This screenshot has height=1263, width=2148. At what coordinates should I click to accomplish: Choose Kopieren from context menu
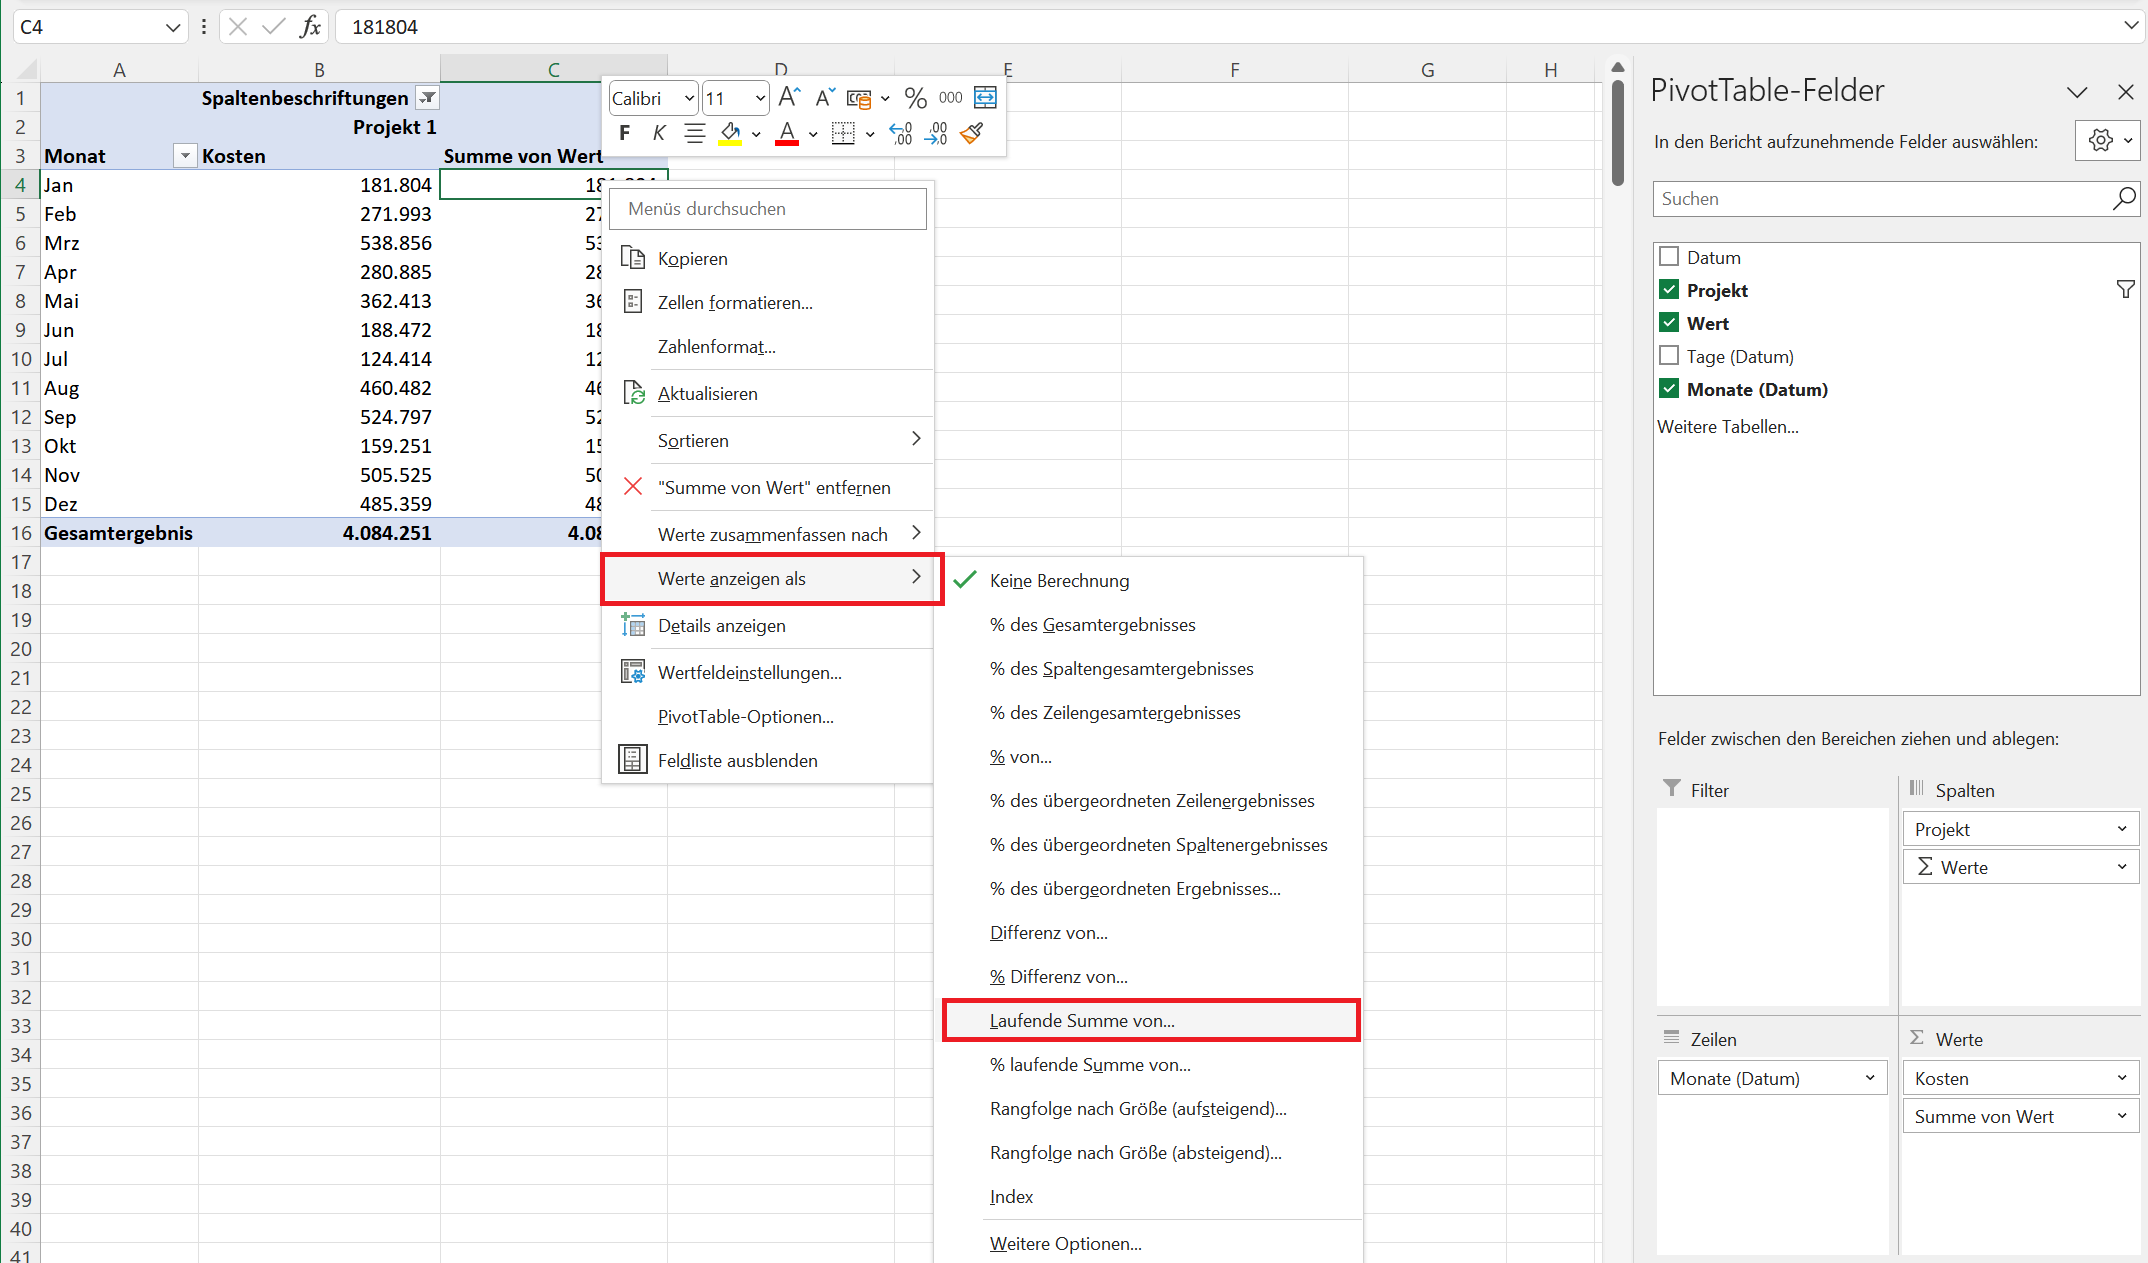click(768, 258)
